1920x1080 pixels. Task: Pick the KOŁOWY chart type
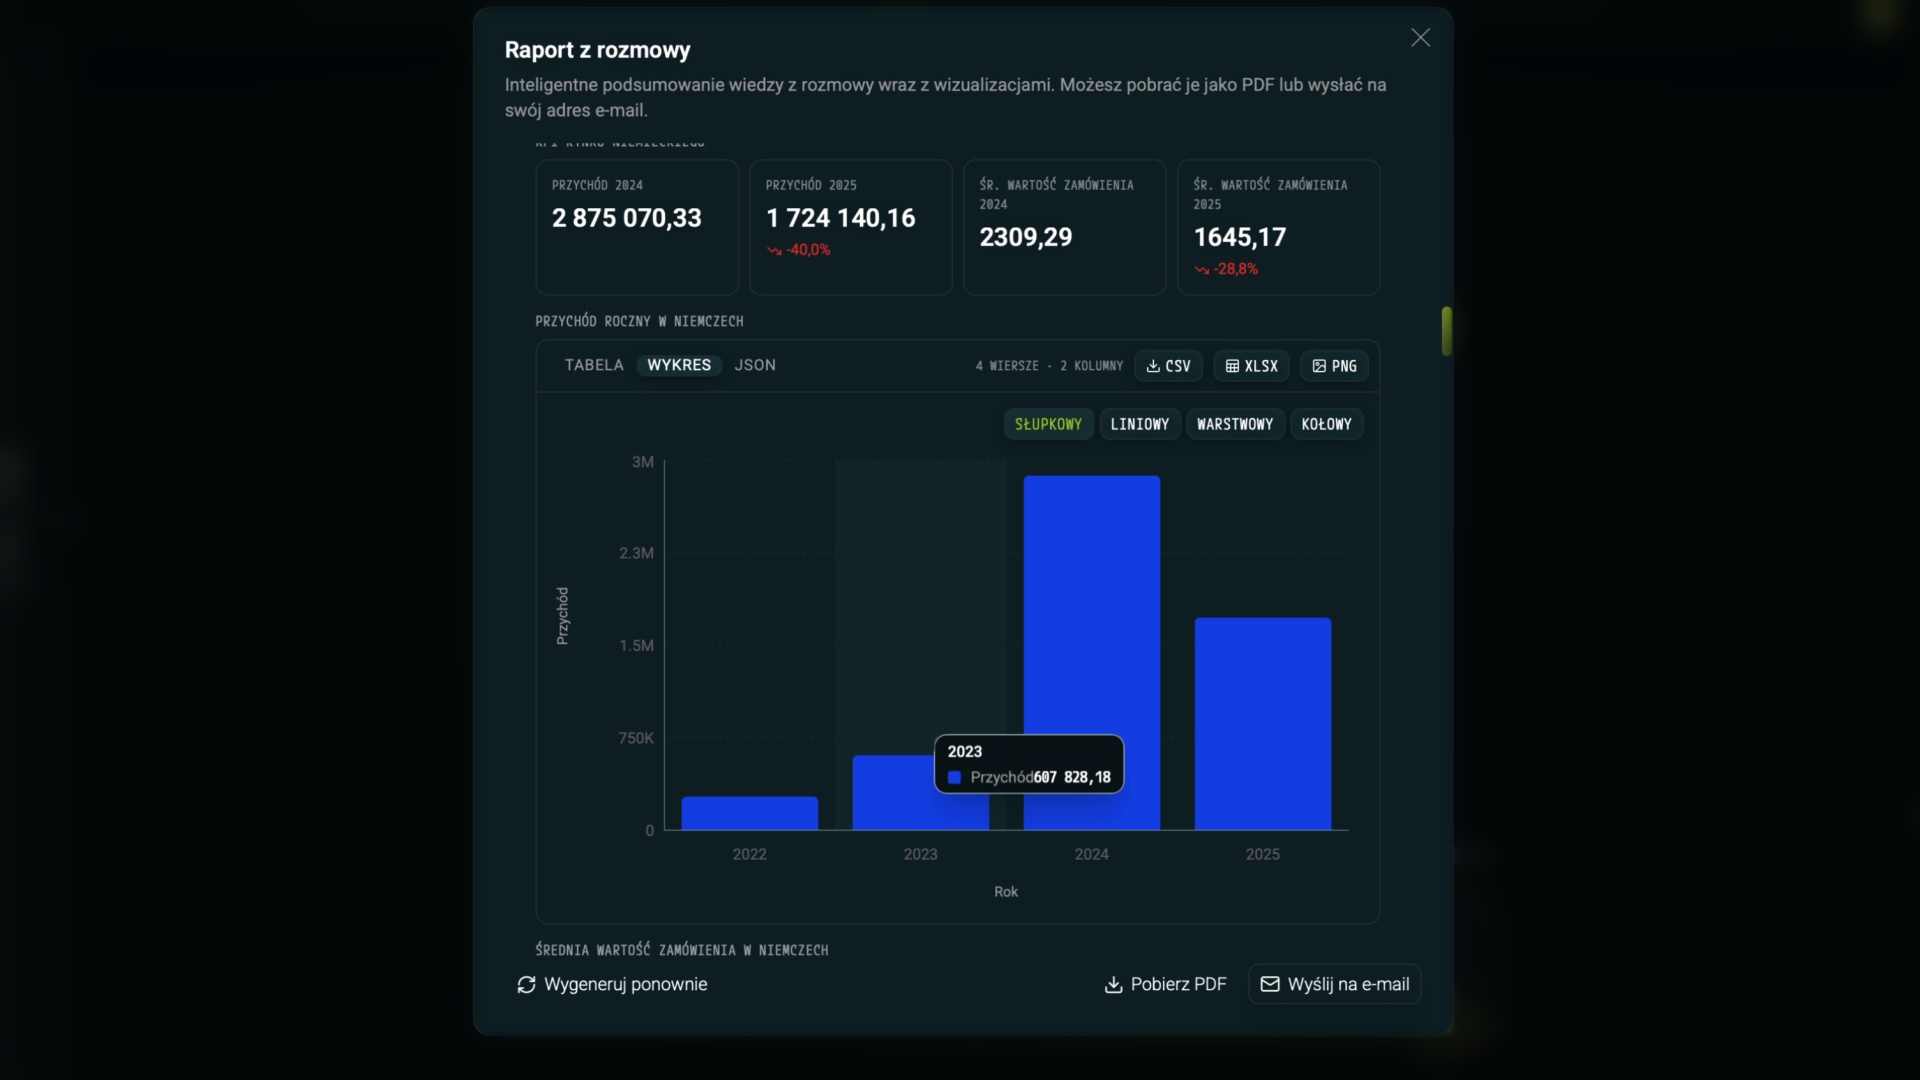1326,424
